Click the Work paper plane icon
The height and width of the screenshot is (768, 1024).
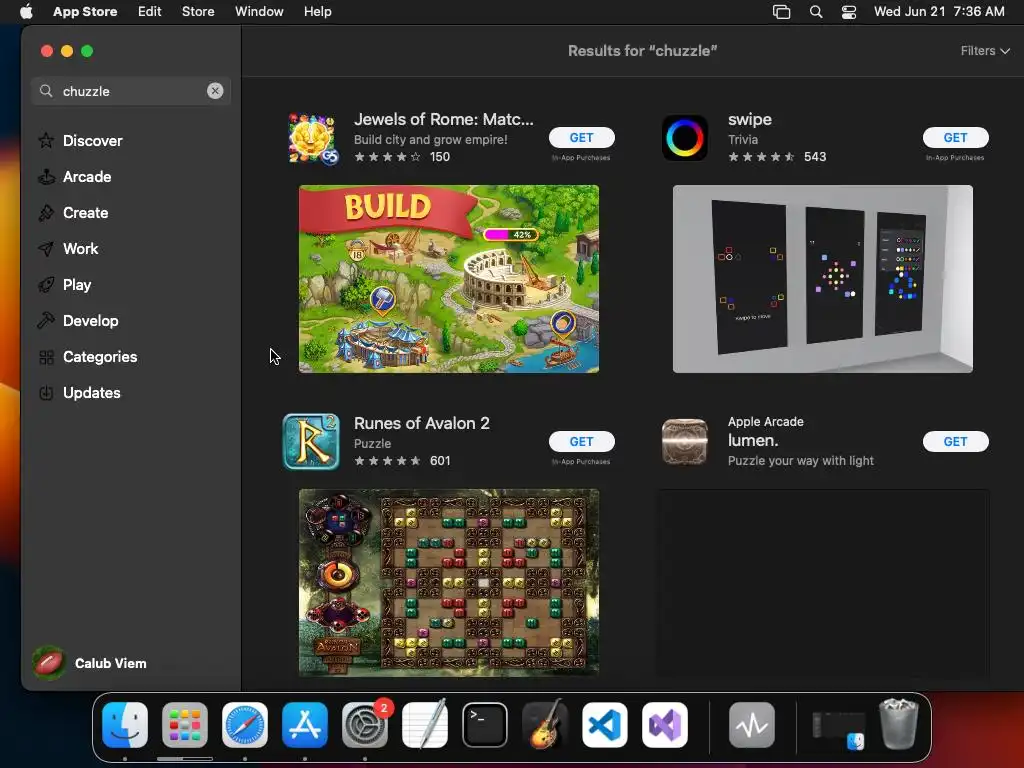(46, 248)
